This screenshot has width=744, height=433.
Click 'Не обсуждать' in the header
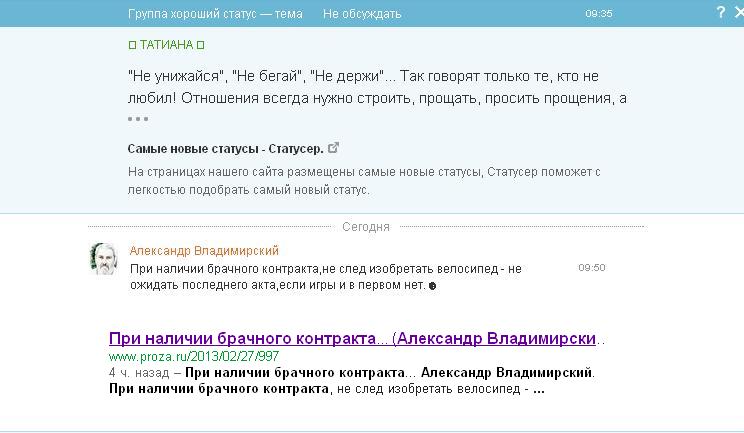click(362, 14)
